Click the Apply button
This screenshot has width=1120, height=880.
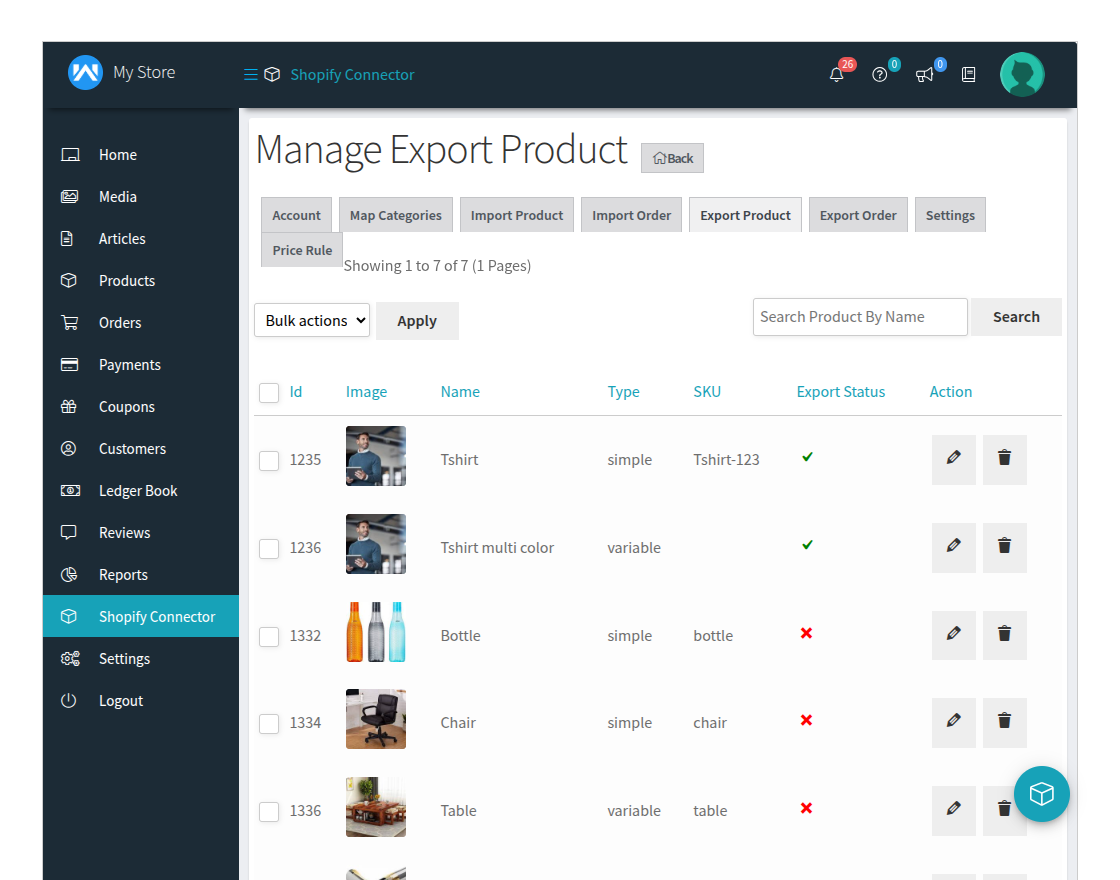pos(417,320)
